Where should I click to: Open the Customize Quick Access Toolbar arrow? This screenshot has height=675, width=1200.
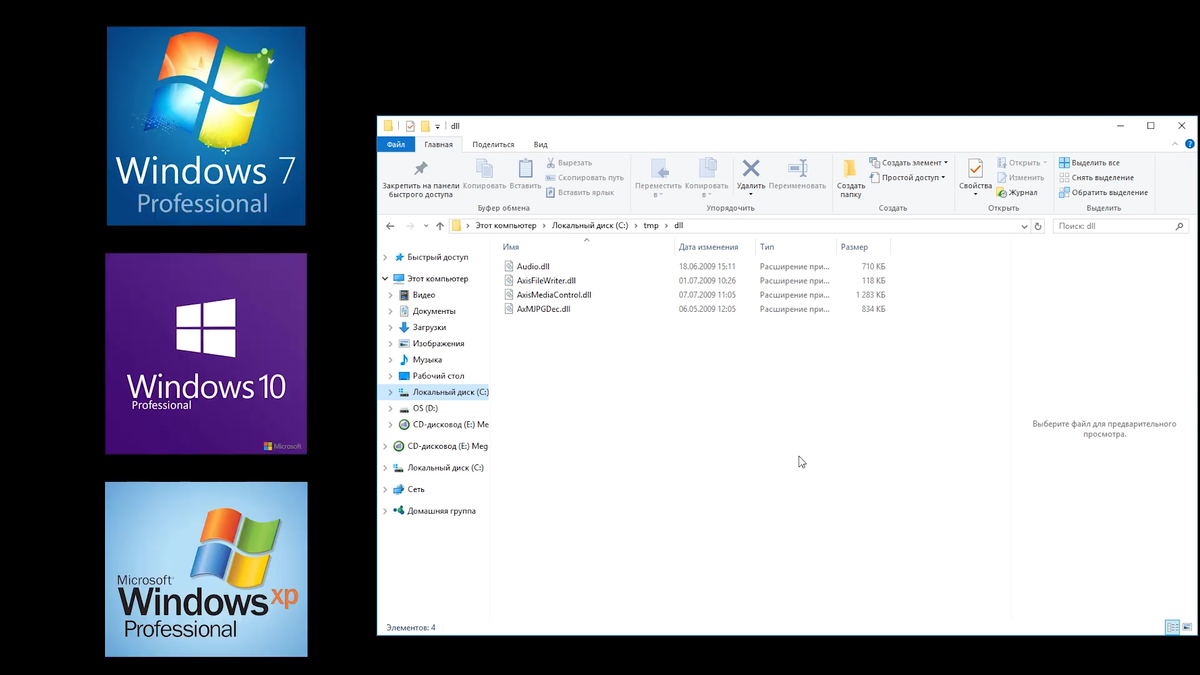click(438, 127)
